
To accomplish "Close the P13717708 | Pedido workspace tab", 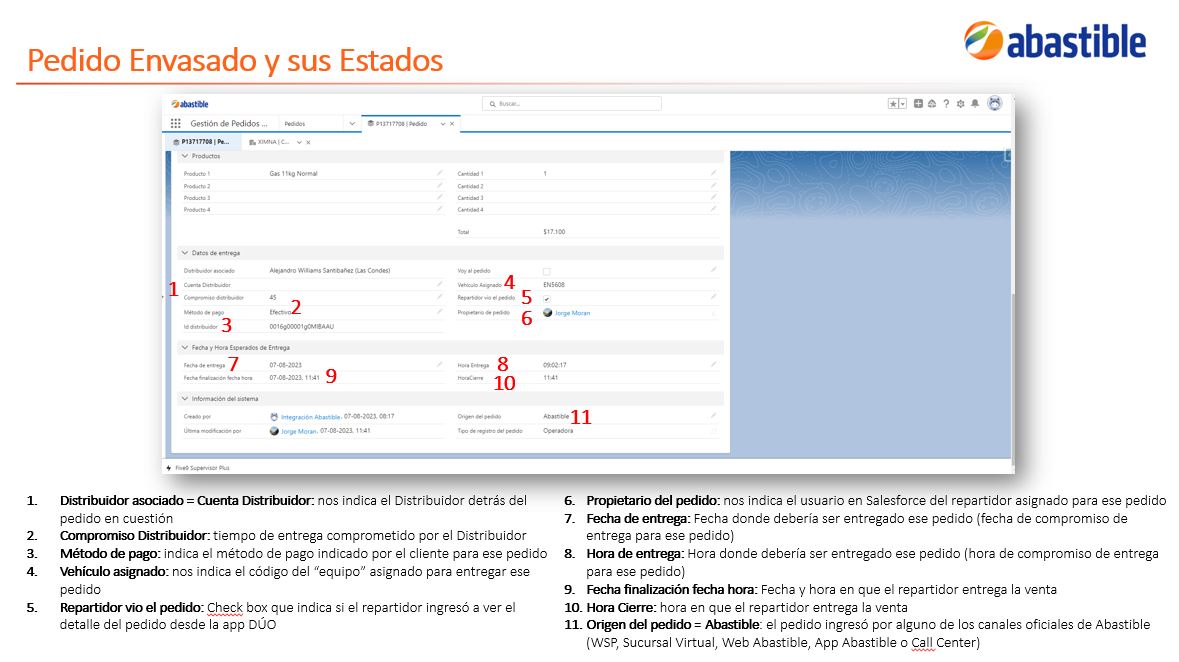I will [452, 124].
